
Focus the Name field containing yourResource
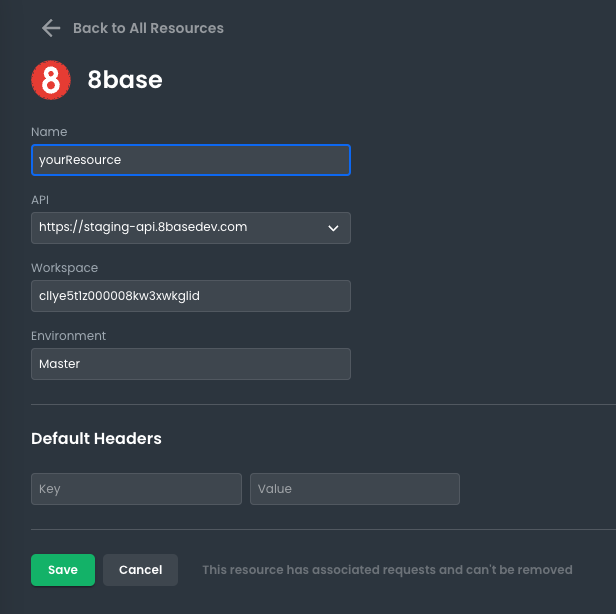click(190, 160)
